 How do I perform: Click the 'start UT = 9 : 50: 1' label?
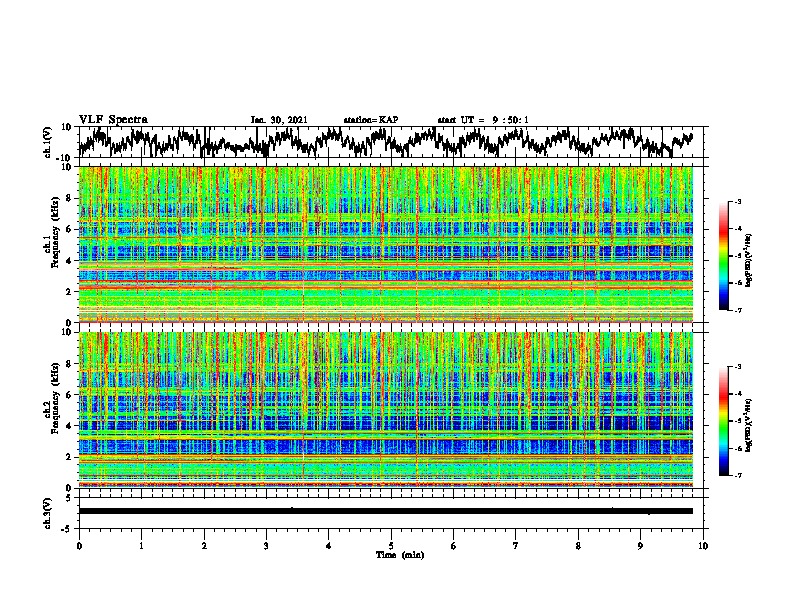(483, 120)
